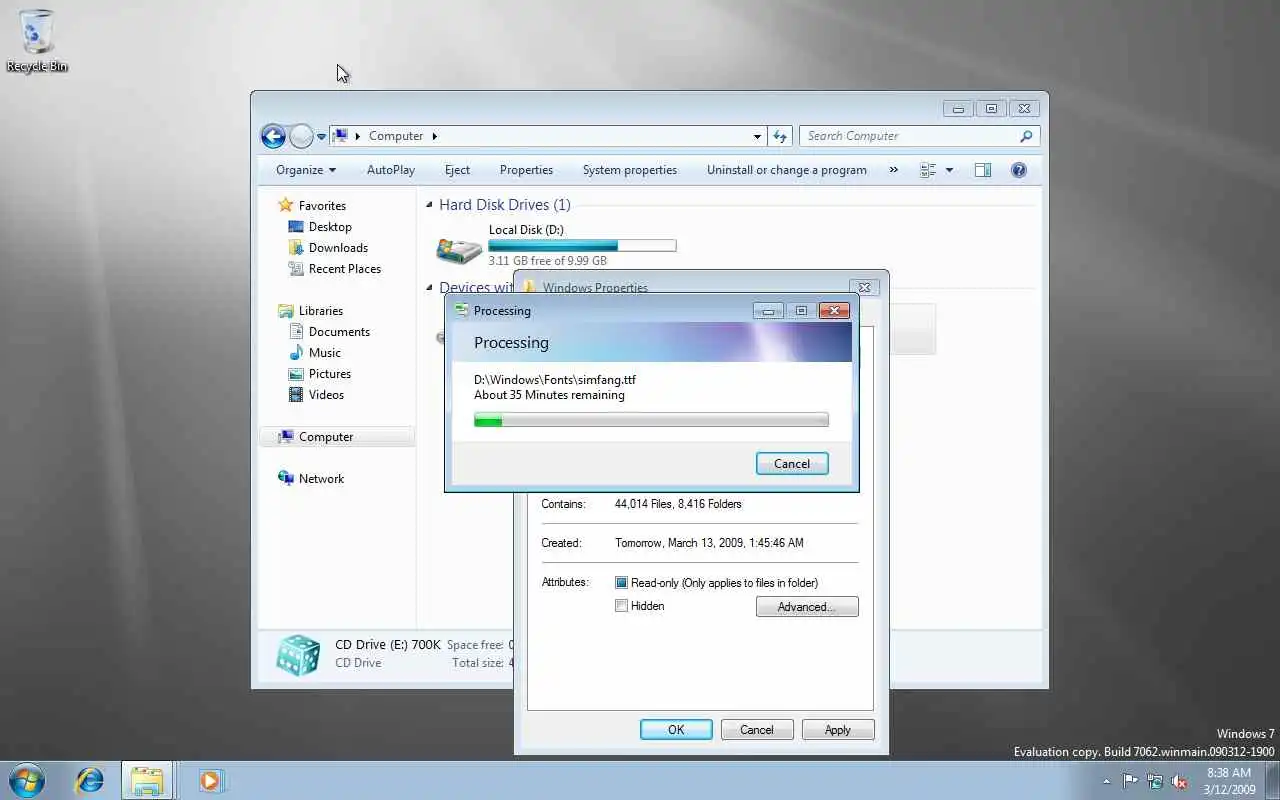Enable the Hidden attribute checkbox
This screenshot has height=800, width=1280.
pyautogui.click(x=621, y=606)
